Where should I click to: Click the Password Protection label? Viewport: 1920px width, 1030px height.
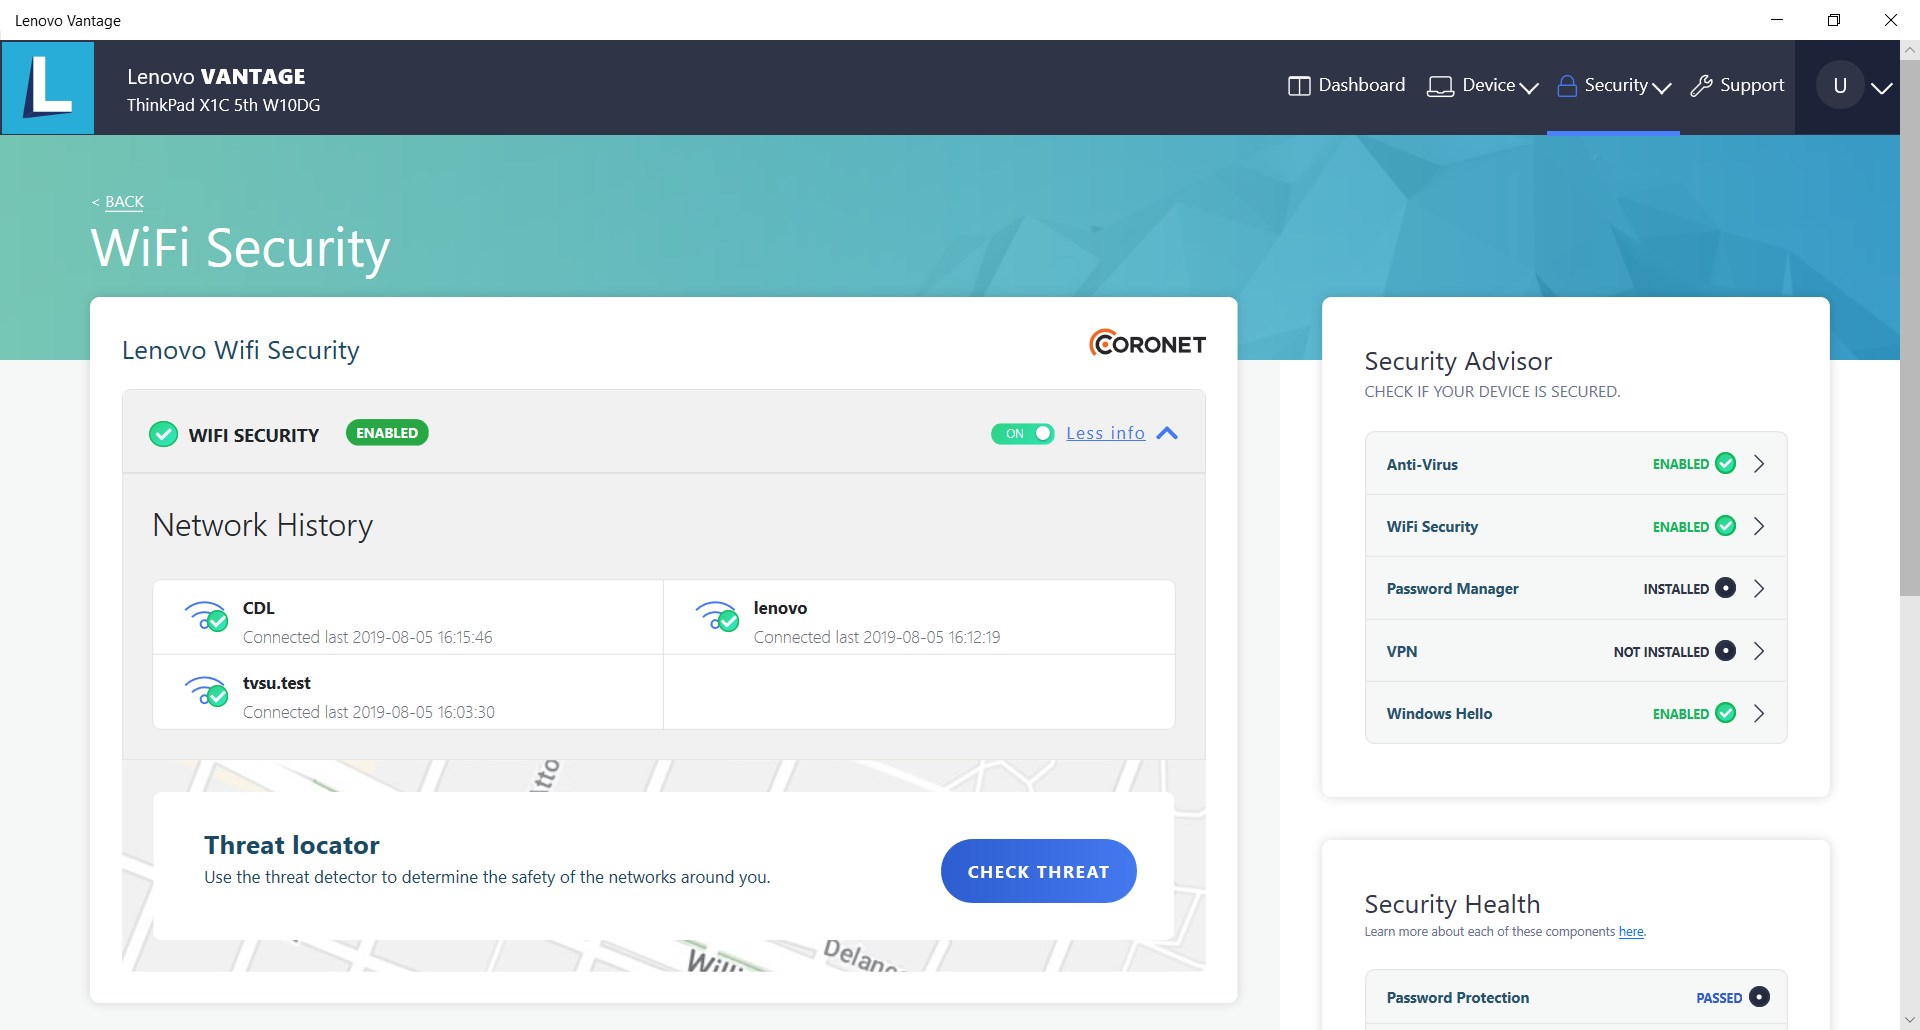(1458, 998)
